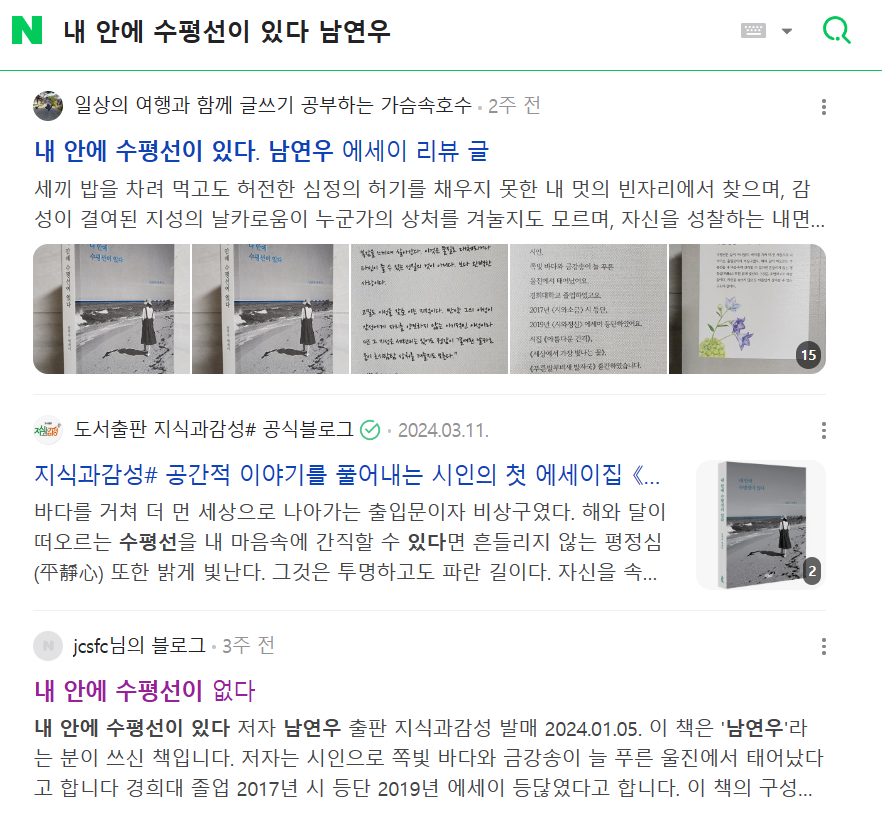Open the book cover thumbnail labeled 2
Image resolution: width=882 pixels, height=816 pixels.
click(761, 525)
